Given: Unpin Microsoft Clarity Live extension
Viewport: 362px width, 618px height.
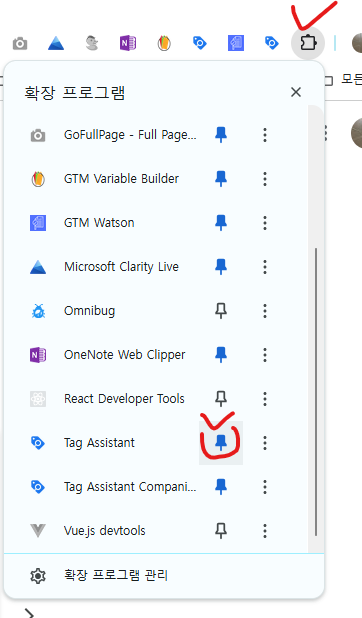Looking at the screenshot, I should point(221,267).
